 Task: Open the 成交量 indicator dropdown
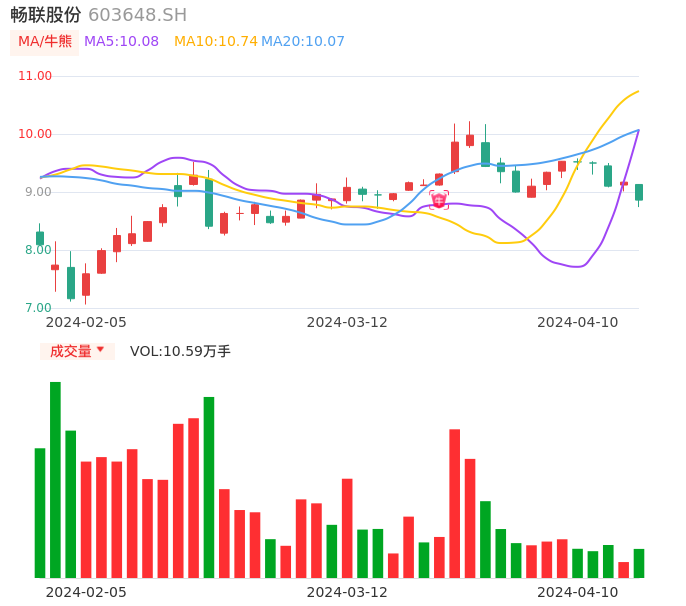77,351
